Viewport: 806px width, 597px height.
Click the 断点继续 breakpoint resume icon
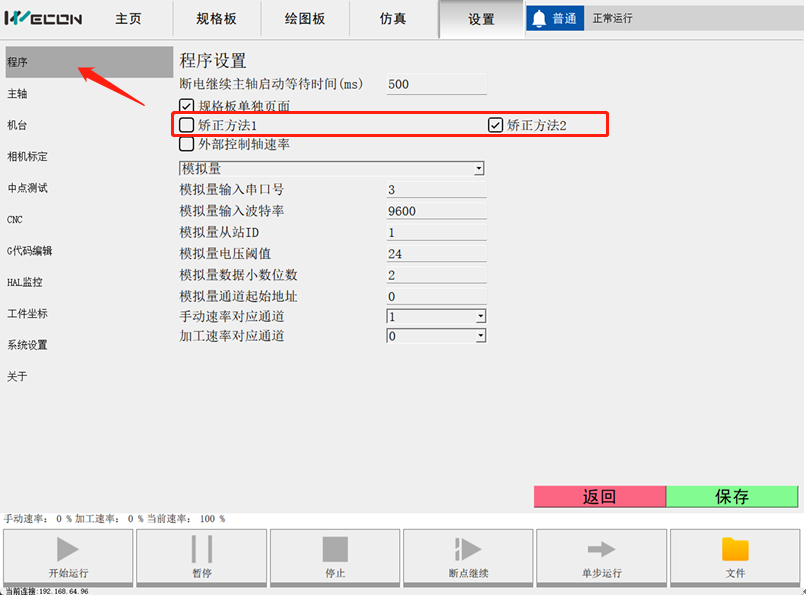click(468, 549)
